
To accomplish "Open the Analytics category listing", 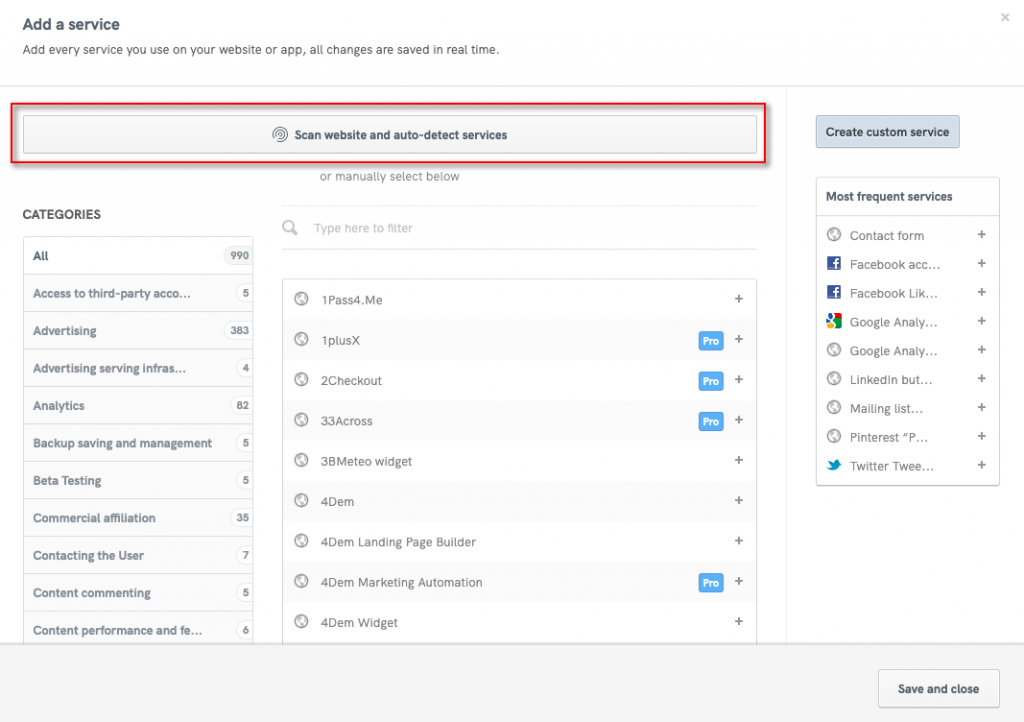I will [138, 405].
